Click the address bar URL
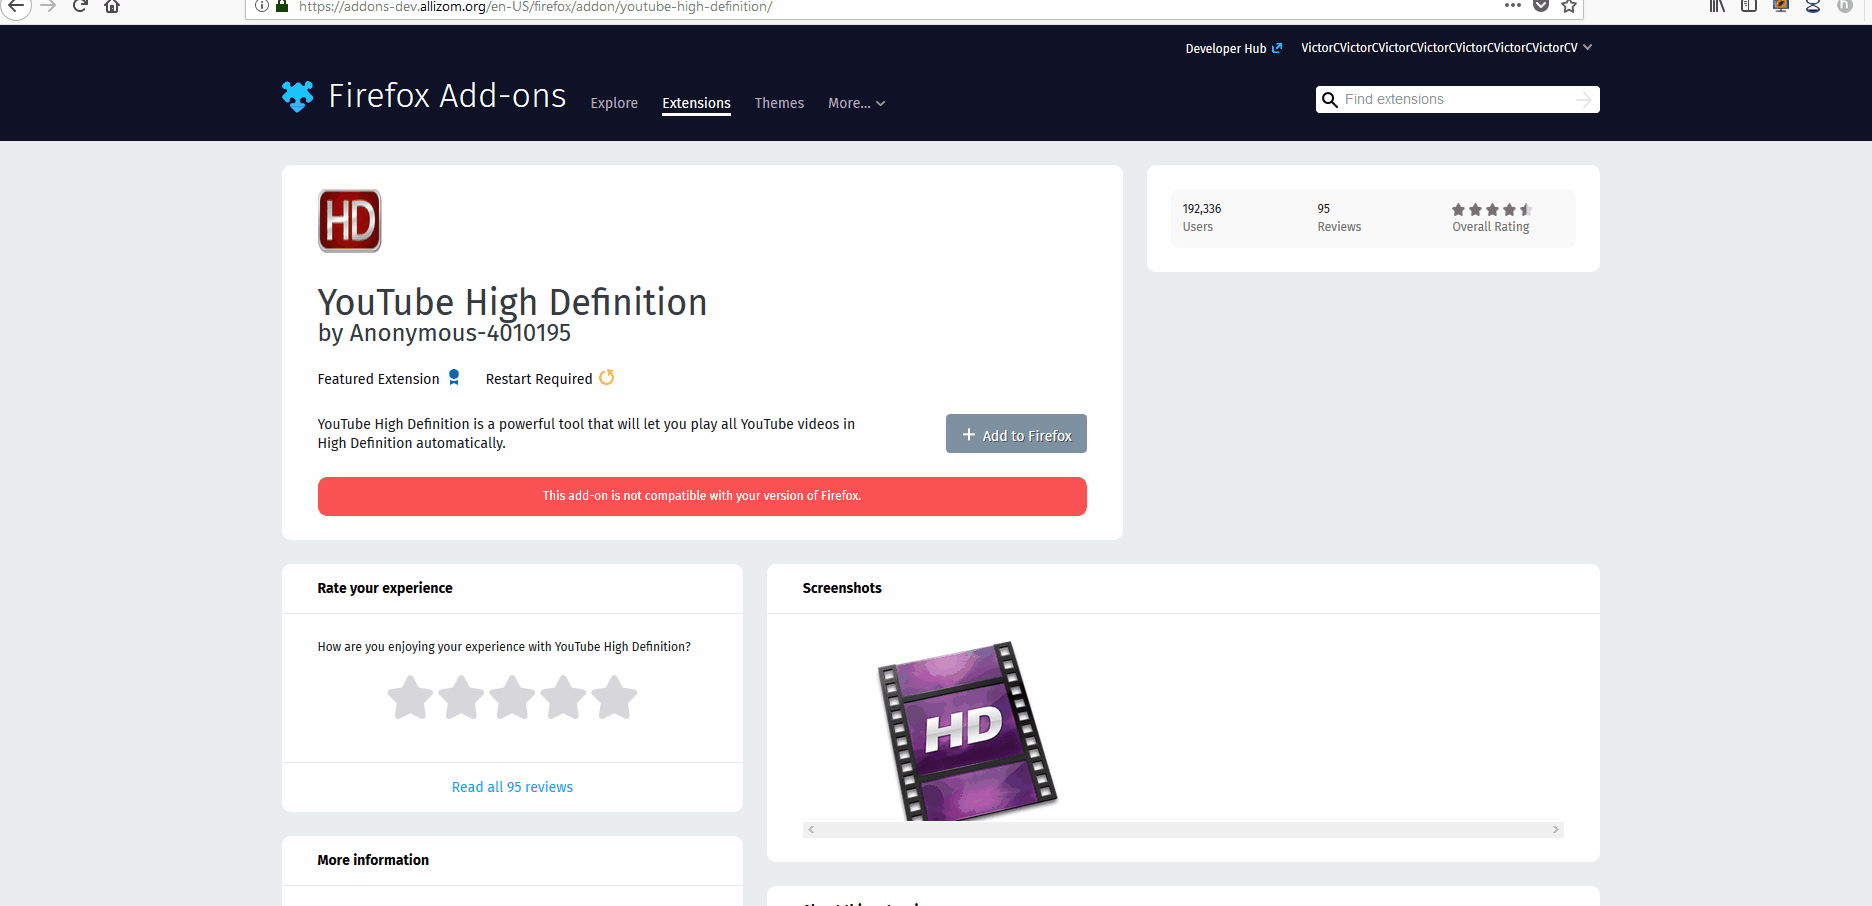 coord(535,6)
